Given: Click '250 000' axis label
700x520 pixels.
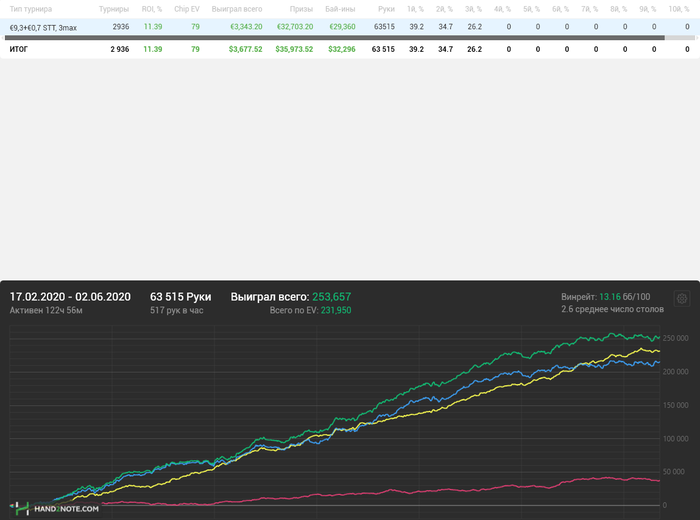Looking at the screenshot, I should click(x=675, y=338).
